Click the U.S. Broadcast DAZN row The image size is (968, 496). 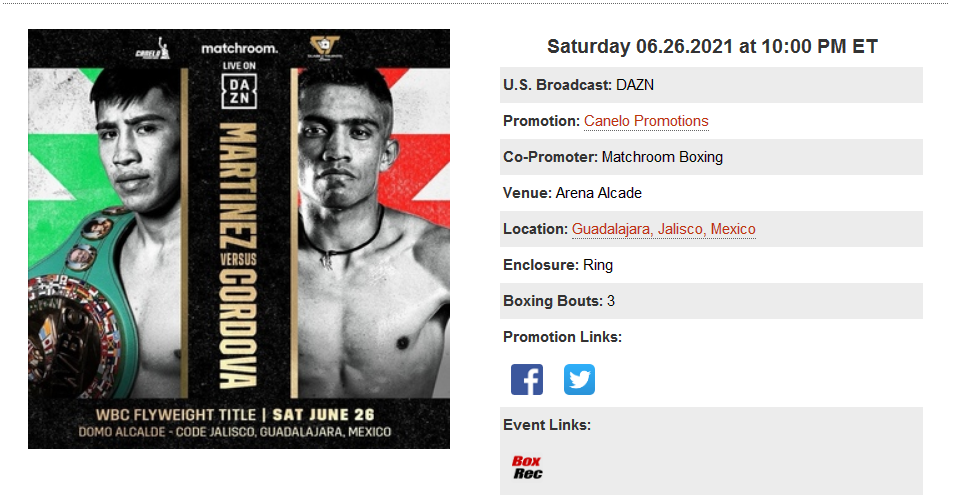711,85
